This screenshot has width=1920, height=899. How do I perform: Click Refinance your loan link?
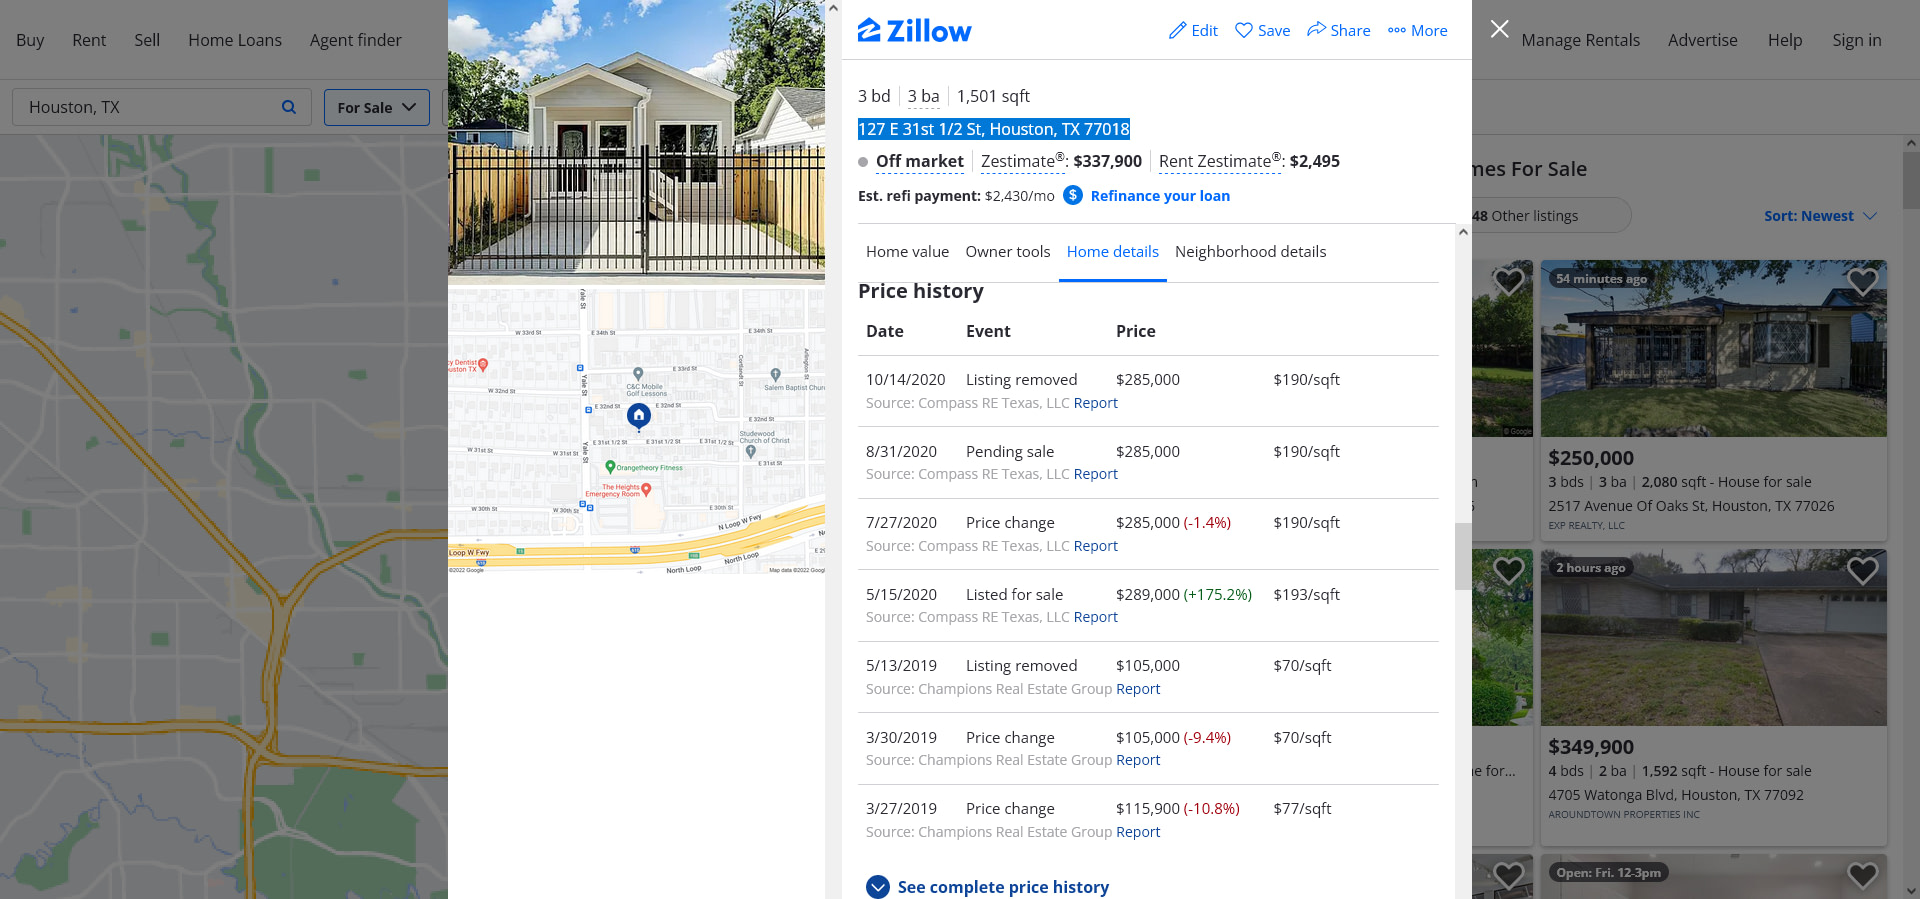1160,196
